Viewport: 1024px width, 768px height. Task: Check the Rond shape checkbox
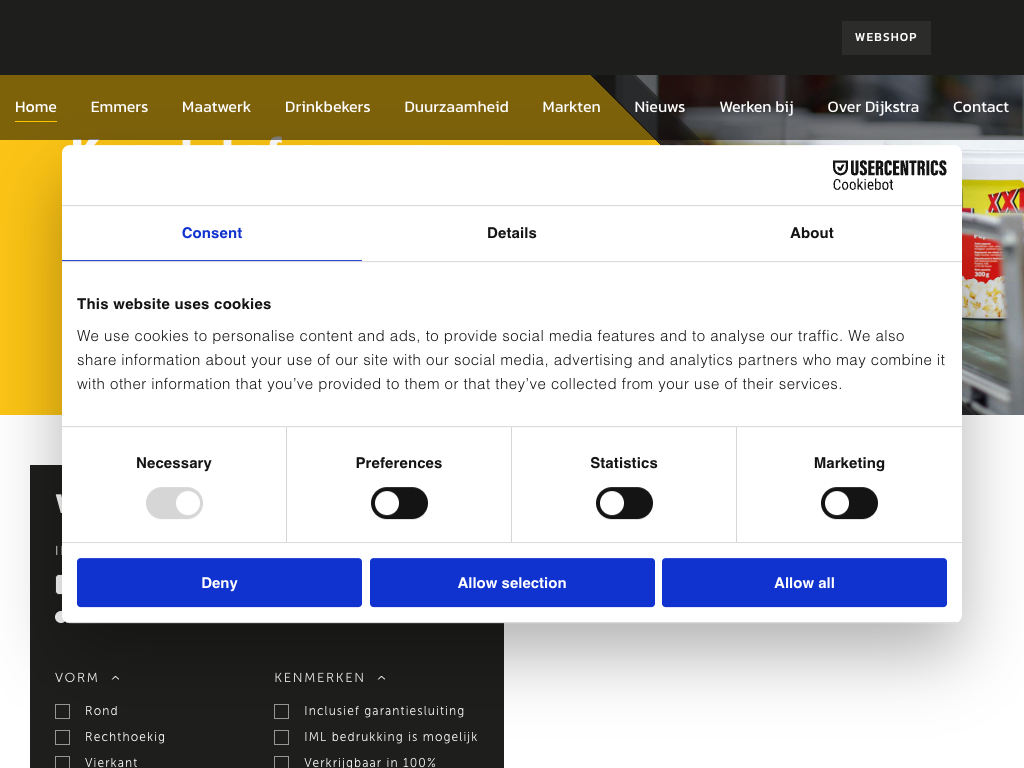63,711
